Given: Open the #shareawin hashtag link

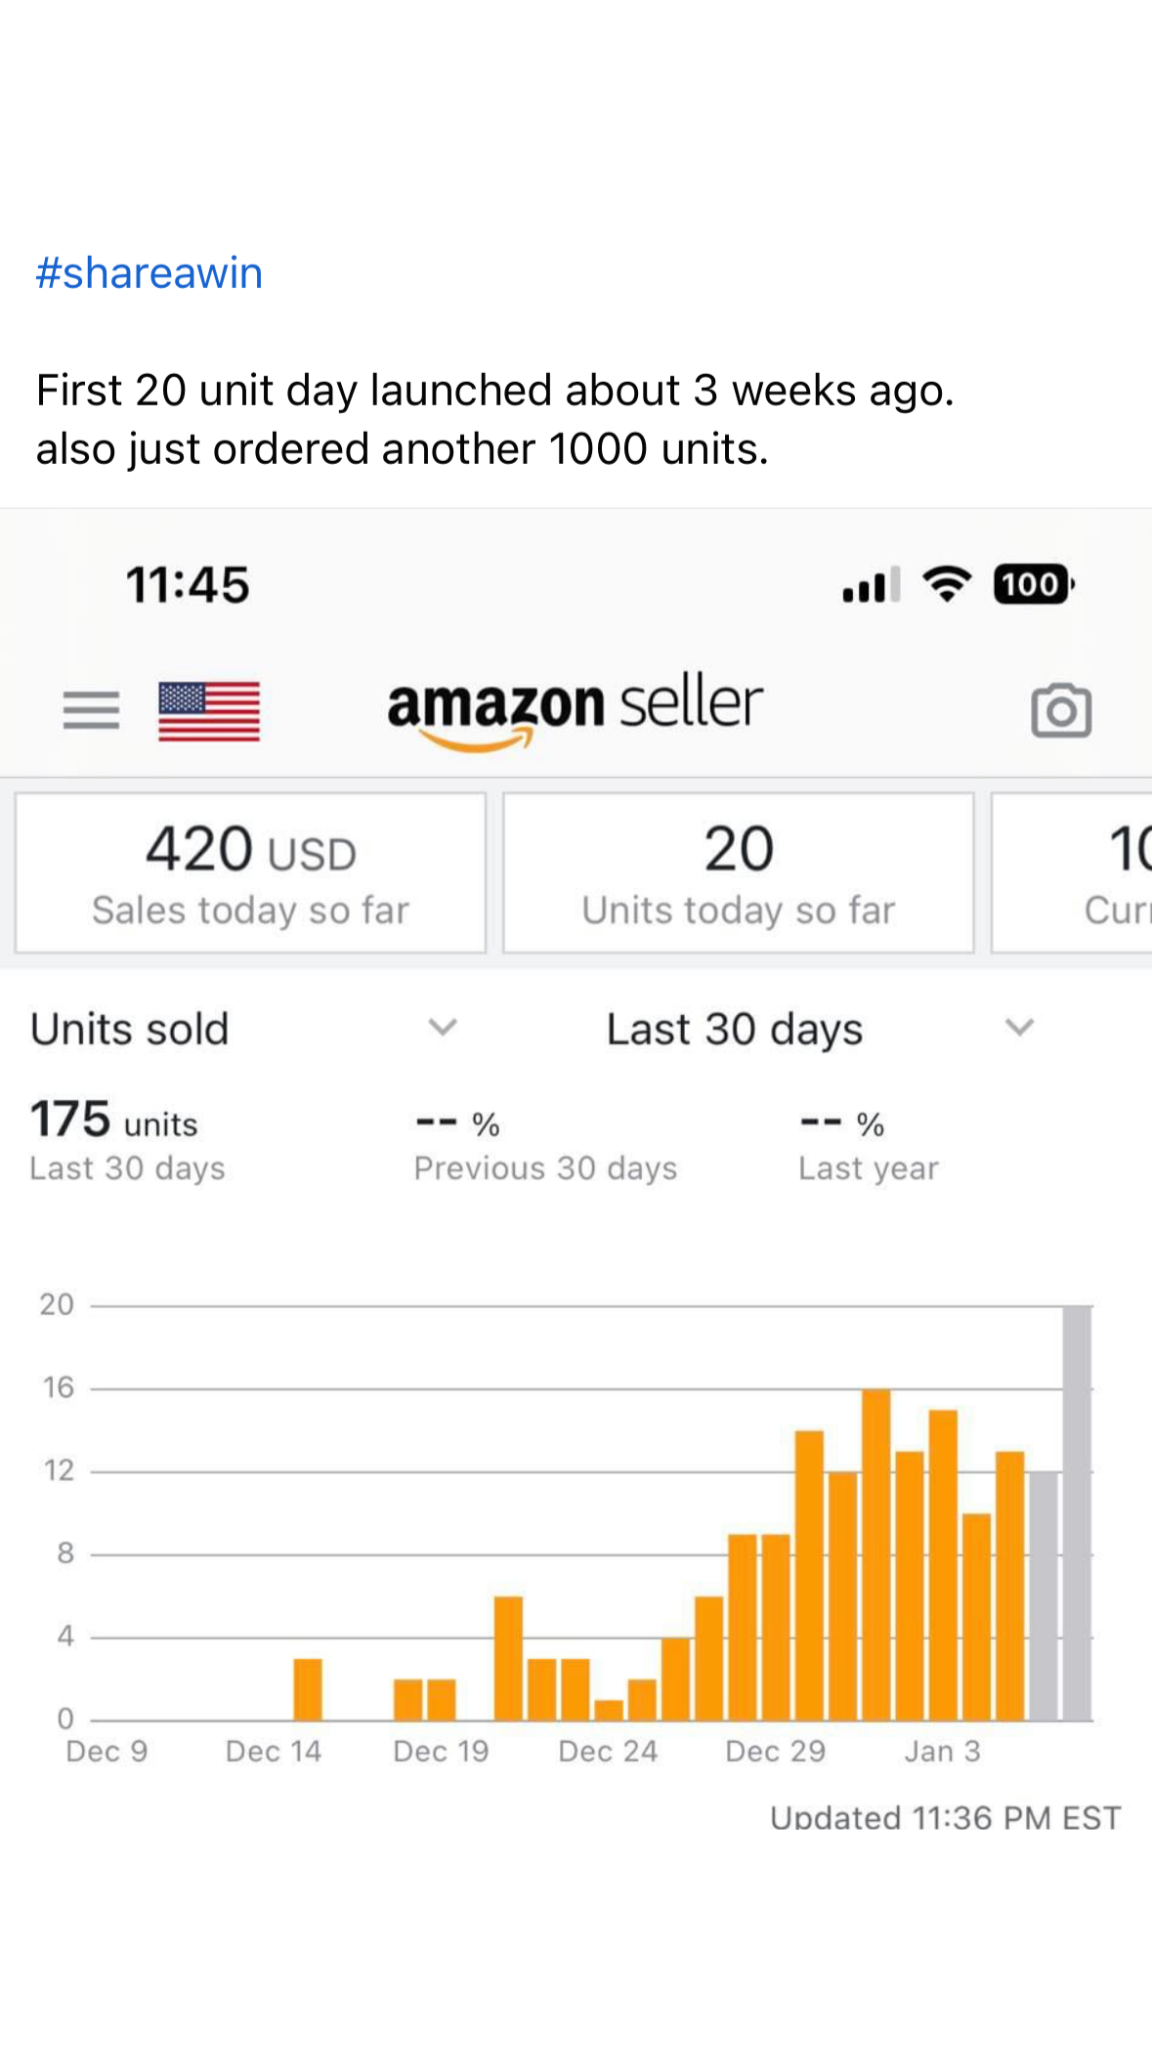Looking at the screenshot, I should click(x=149, y=273).
